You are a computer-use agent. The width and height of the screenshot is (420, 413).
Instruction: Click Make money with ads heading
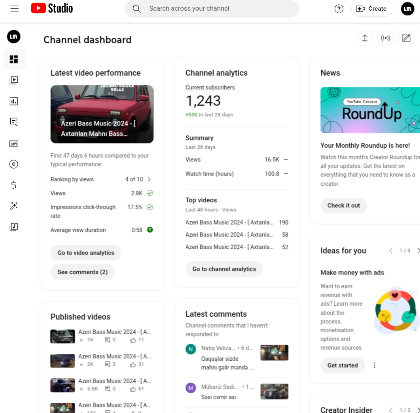tap(352, 272)
